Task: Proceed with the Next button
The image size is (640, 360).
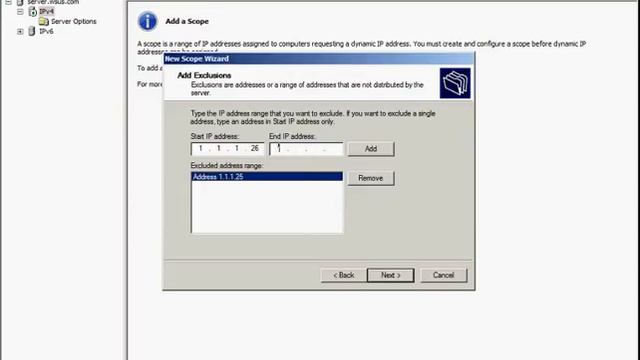Action: 391,275
